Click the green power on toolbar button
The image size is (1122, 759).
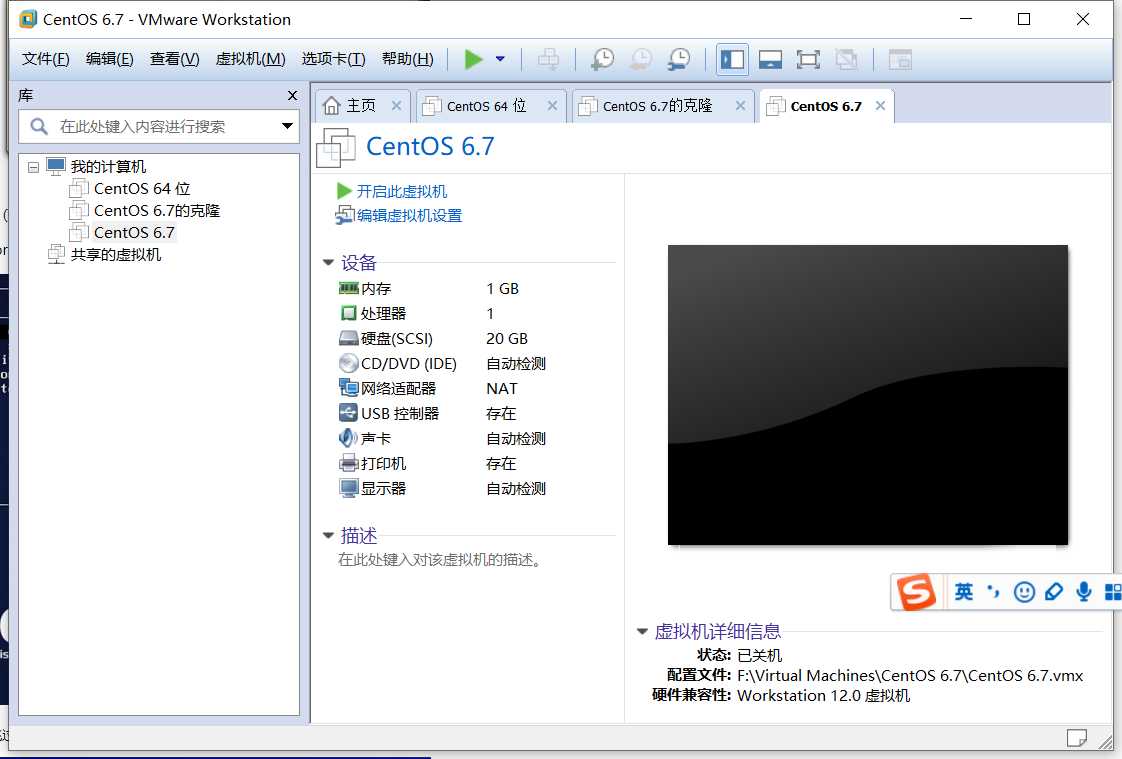coord(473,59)
